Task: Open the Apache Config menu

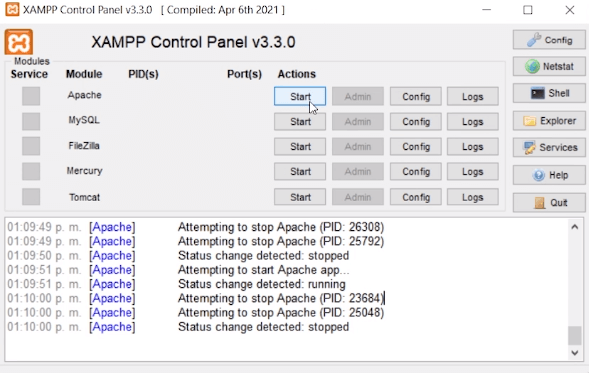Action: coord(415,97)
